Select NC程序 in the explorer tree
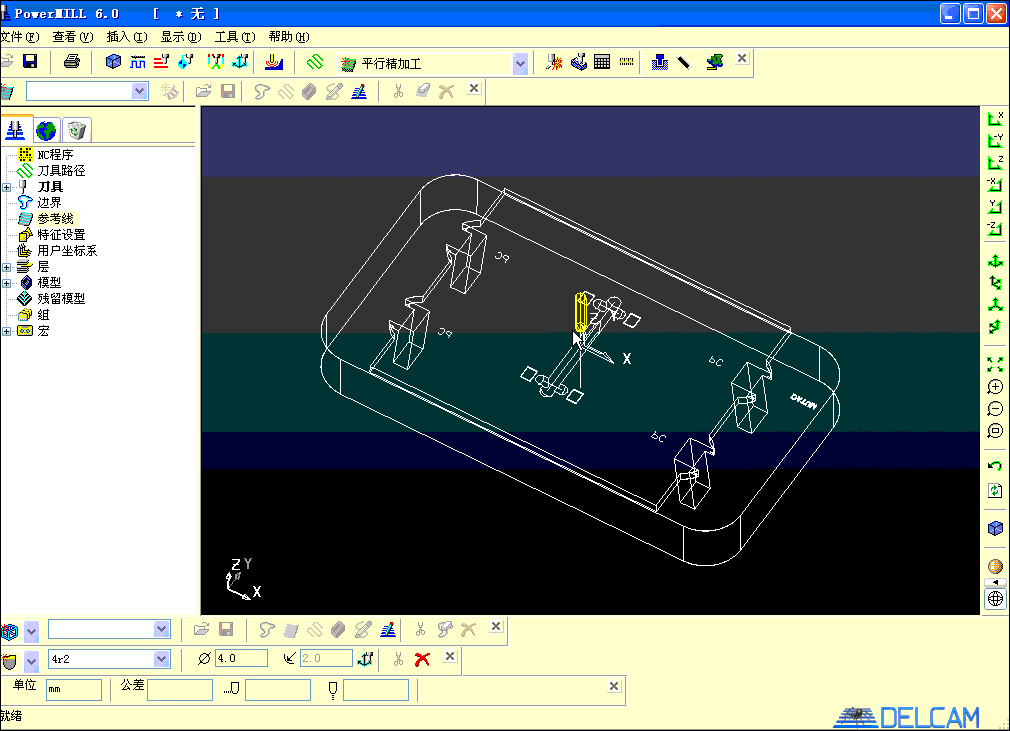 click(x=55, y=155)
